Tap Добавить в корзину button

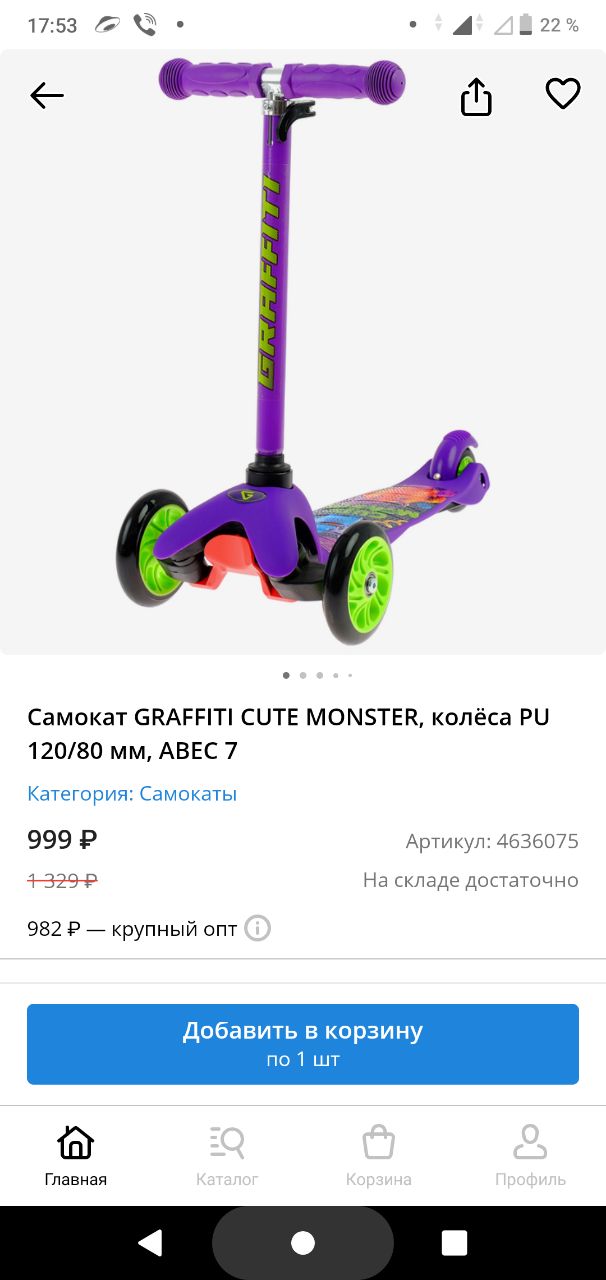point(303,1044)
